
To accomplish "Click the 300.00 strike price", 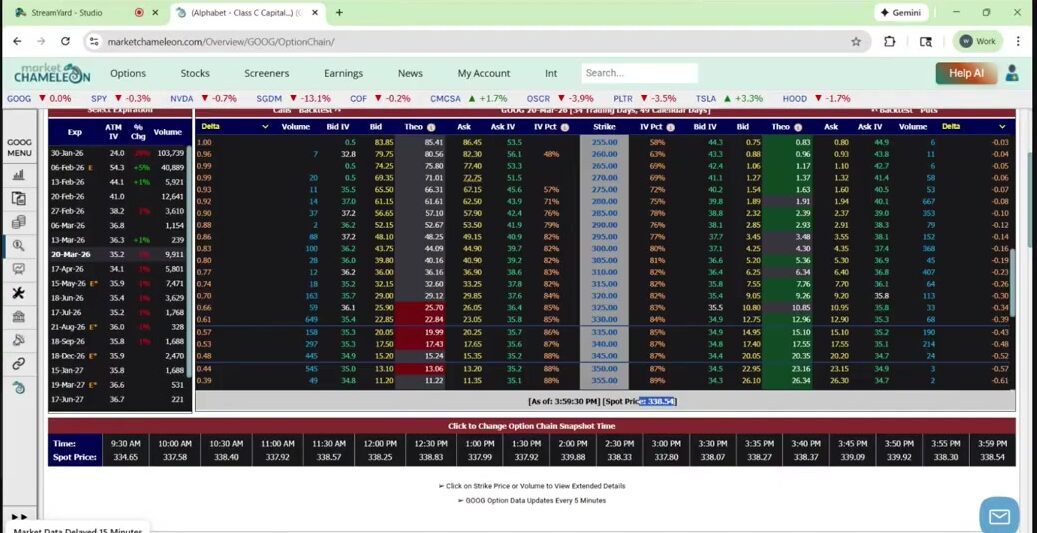I will click(x=604, y=249).
